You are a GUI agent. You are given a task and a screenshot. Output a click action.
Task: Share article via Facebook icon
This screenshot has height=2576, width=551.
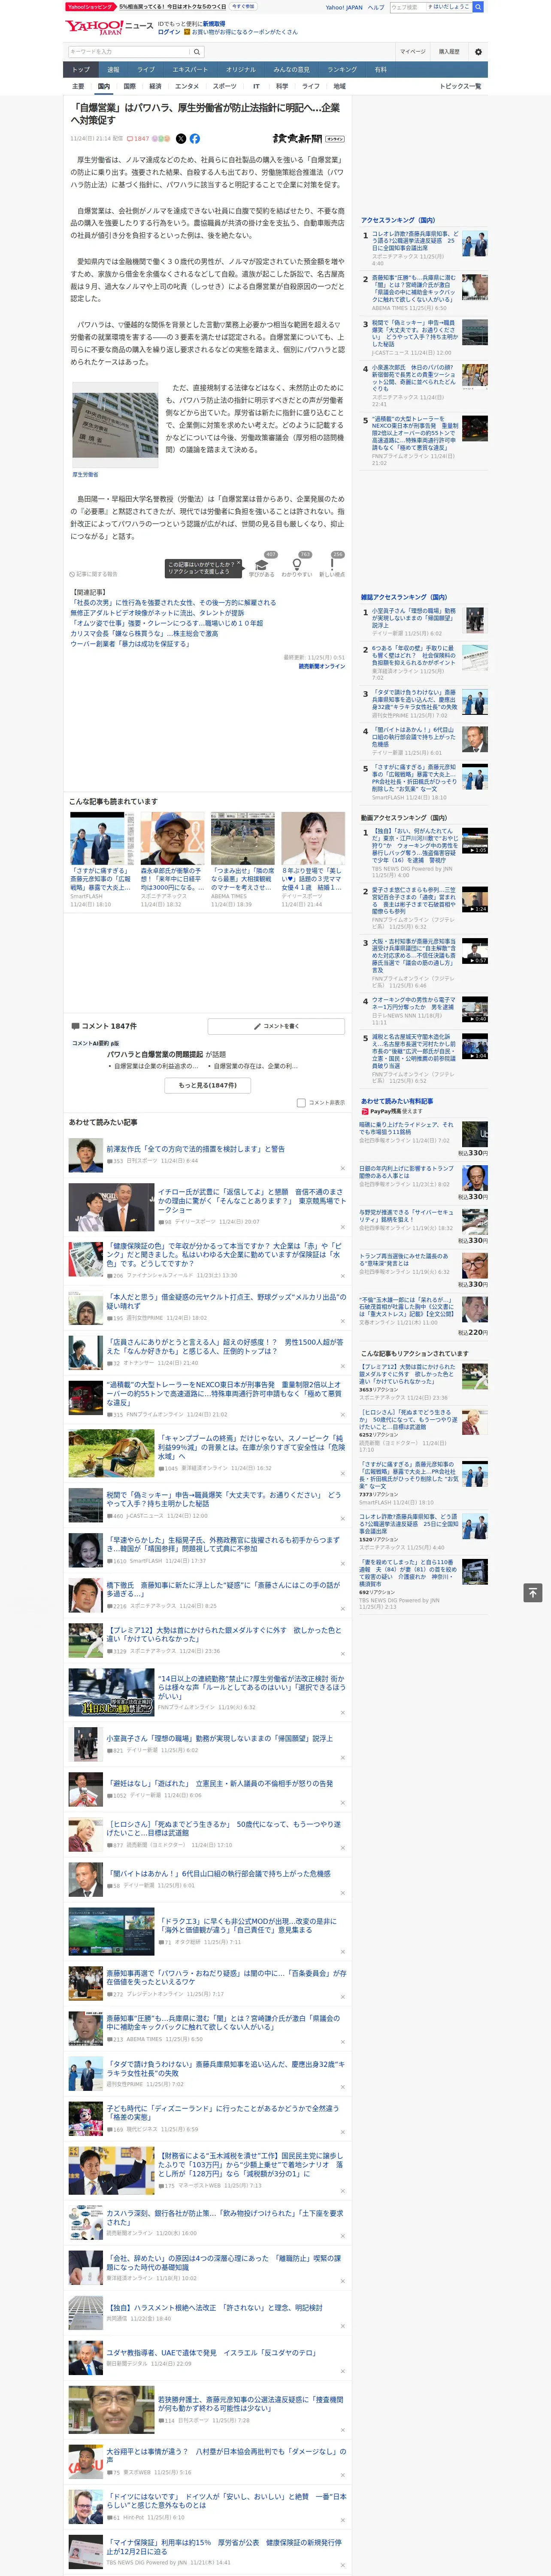[x=194, y=139]
